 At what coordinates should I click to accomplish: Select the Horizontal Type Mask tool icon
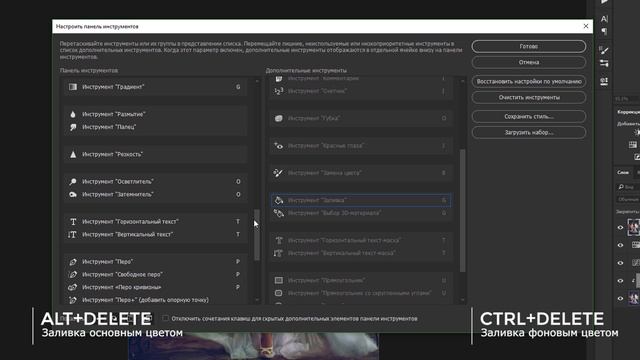click(x=278, y=240)
